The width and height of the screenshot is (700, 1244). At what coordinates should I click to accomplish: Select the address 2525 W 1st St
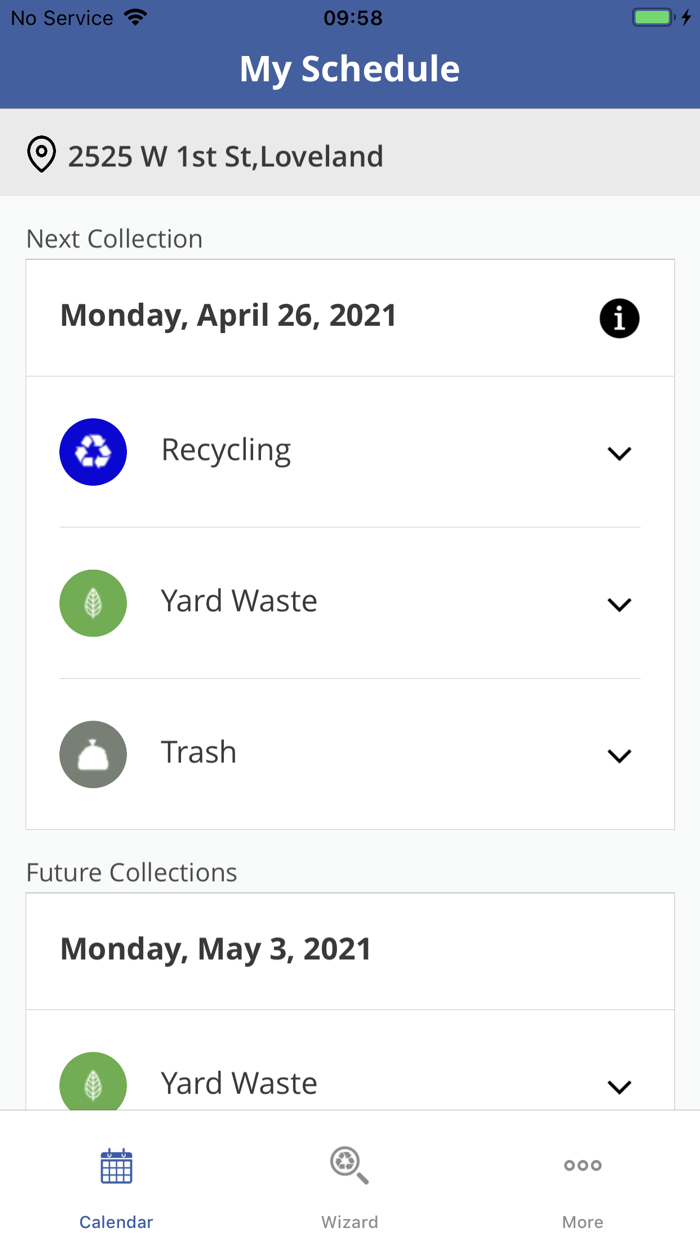(x=225, y=156)
